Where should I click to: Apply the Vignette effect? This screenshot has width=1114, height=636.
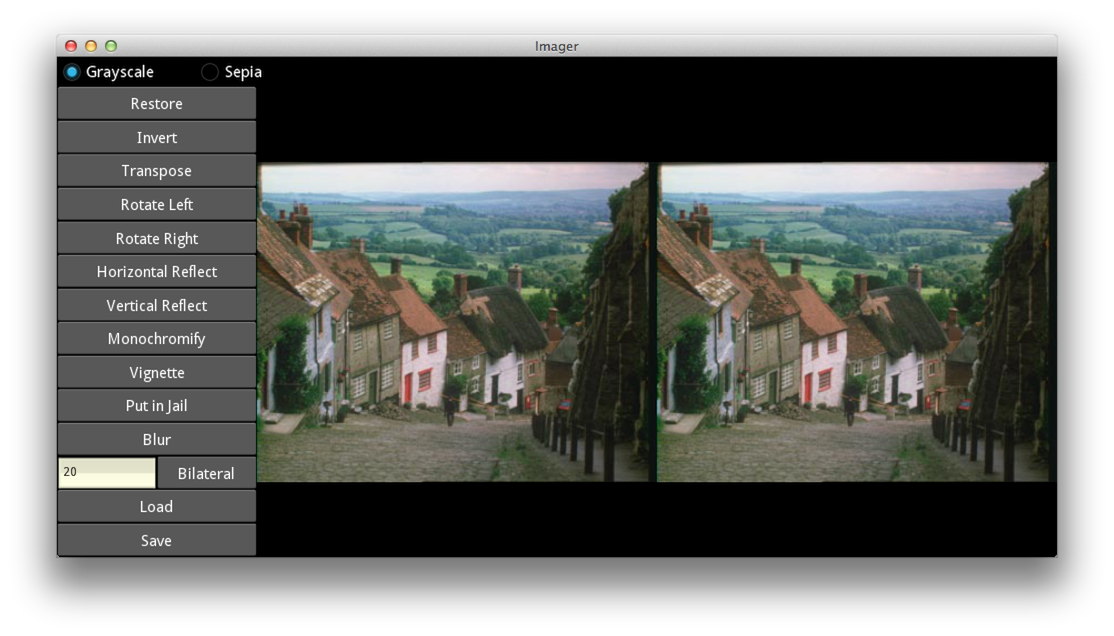[x=157, y=373]
